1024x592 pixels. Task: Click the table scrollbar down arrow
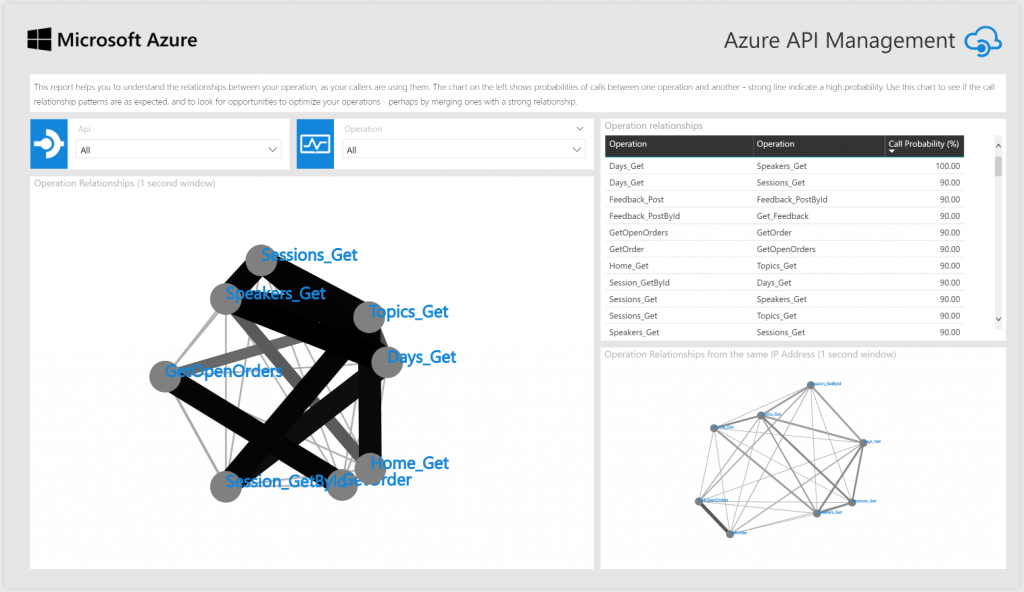[x=998, y=319]
